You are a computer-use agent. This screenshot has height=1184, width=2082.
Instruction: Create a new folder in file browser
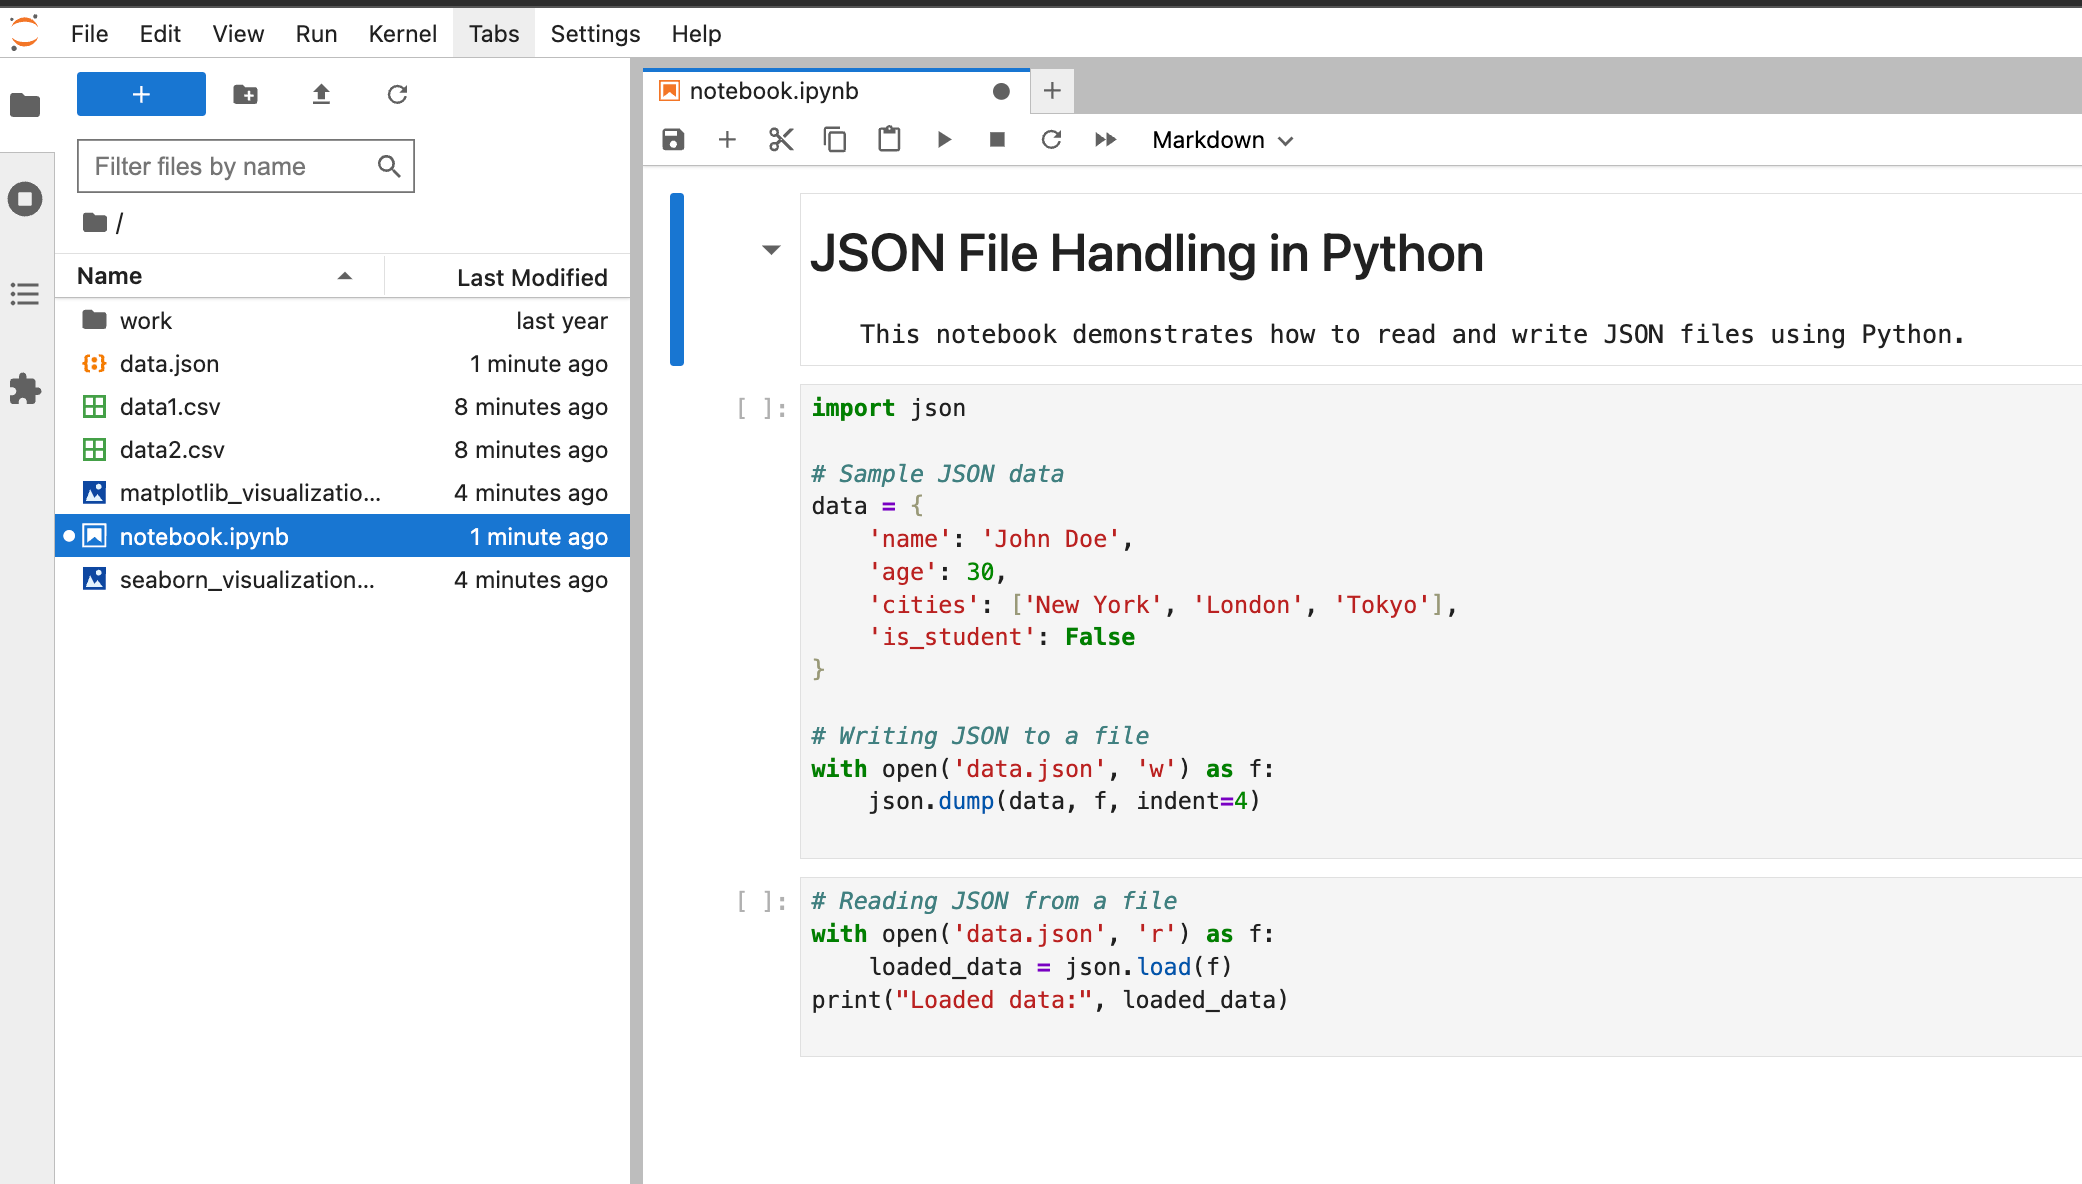click(x=244, y=93)
